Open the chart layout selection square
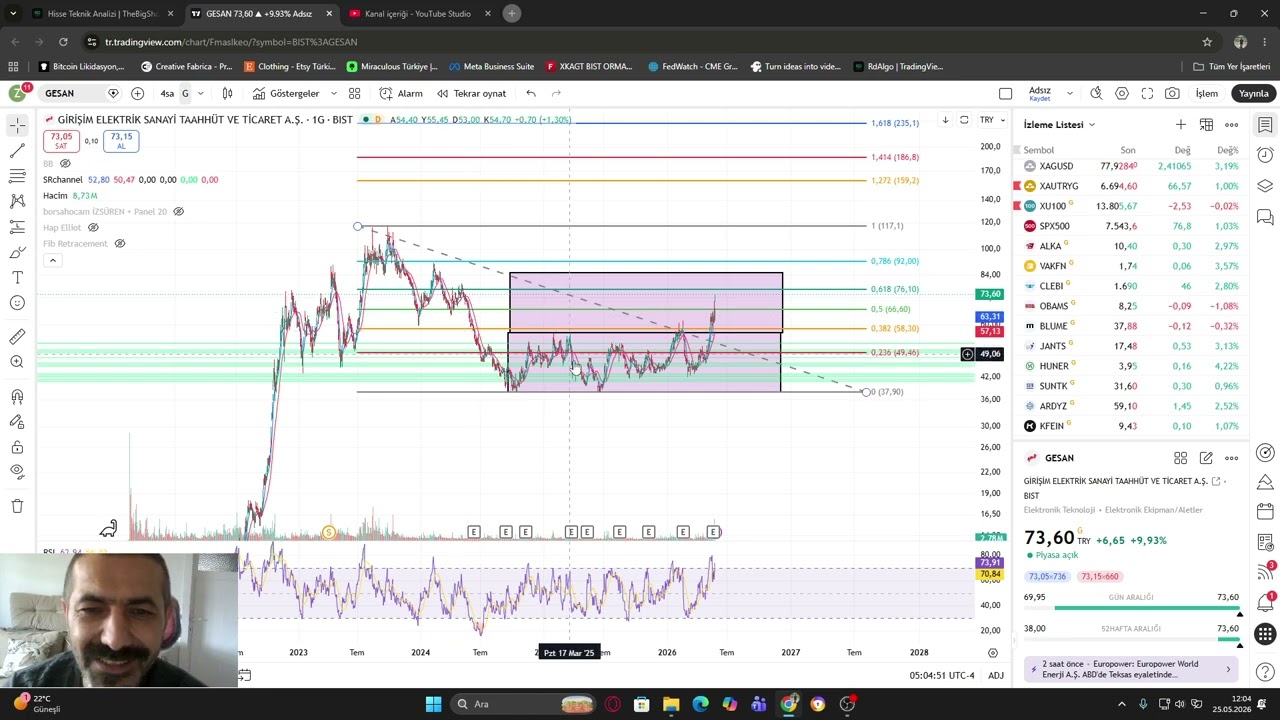The width and height of the screenshot is (1280, 720). [1005, 93]
